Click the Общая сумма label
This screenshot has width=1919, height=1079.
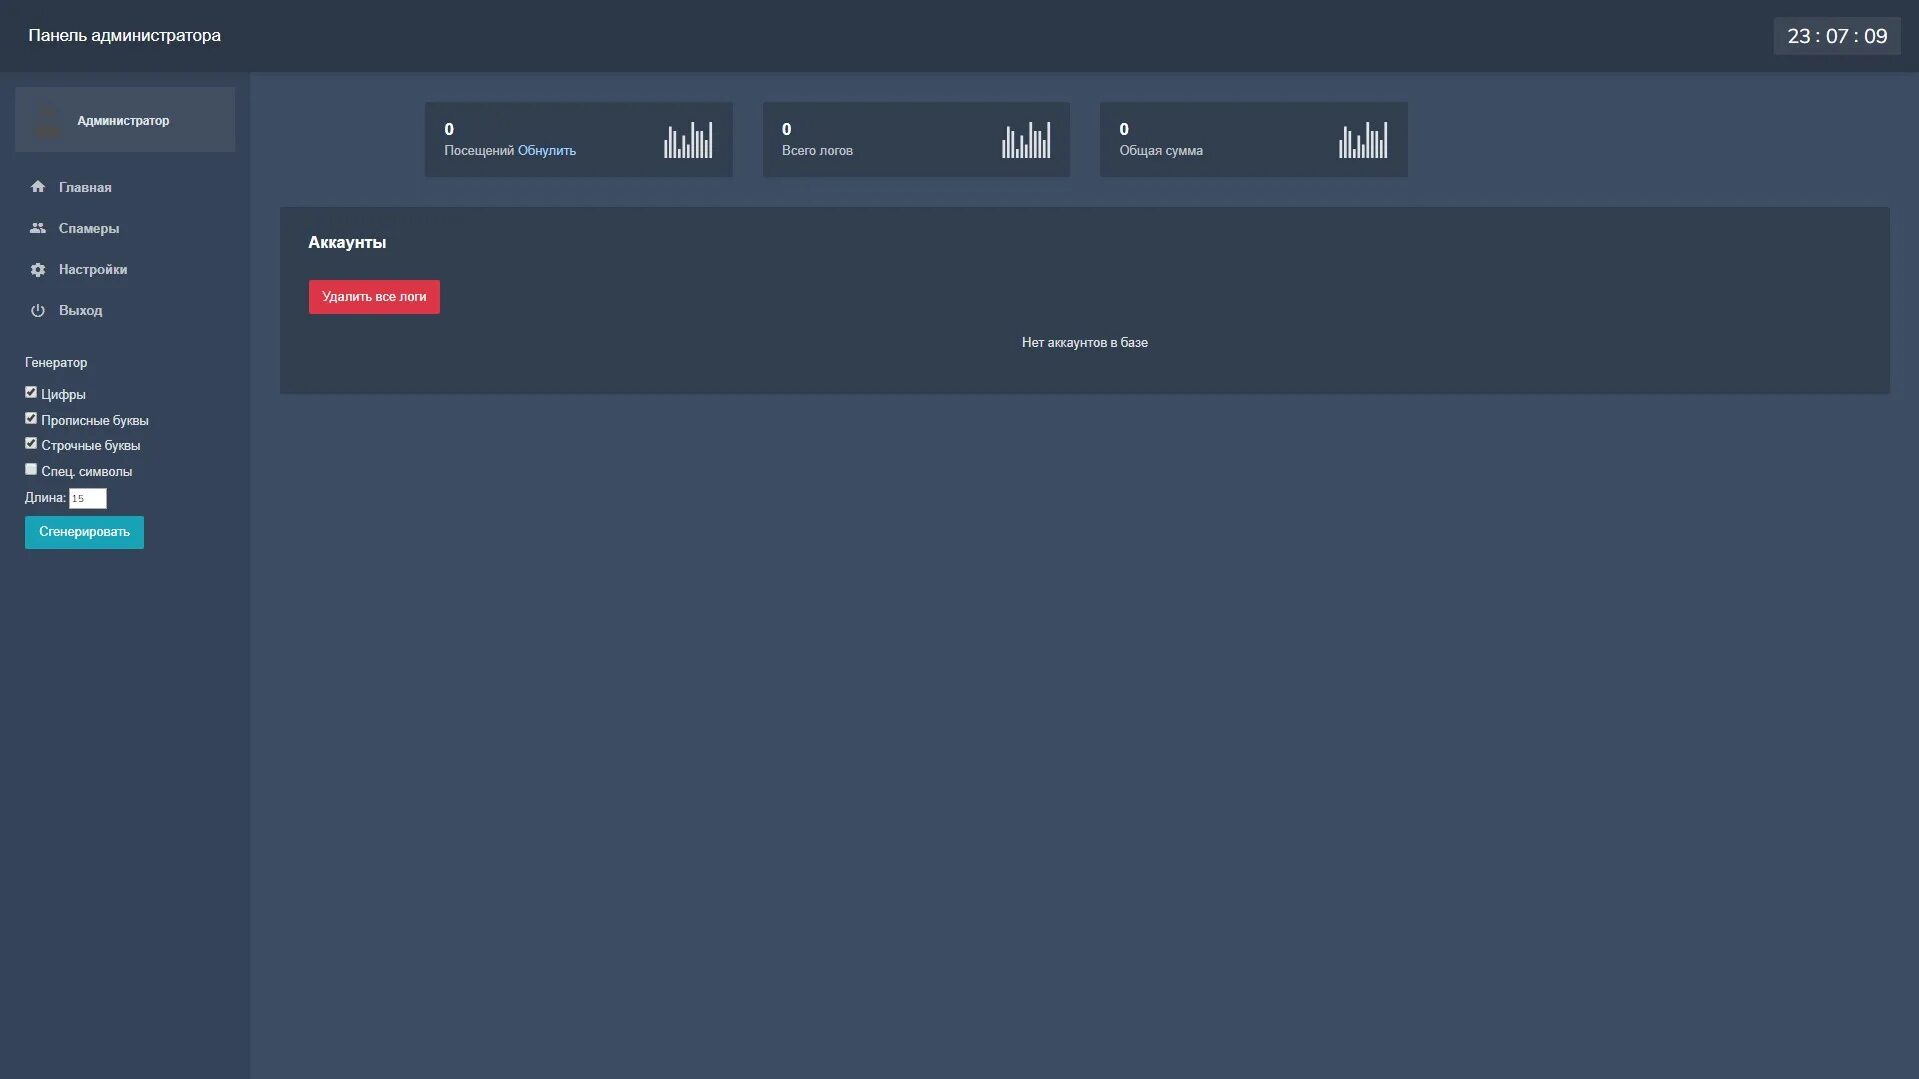click(x=1161, y=151)
